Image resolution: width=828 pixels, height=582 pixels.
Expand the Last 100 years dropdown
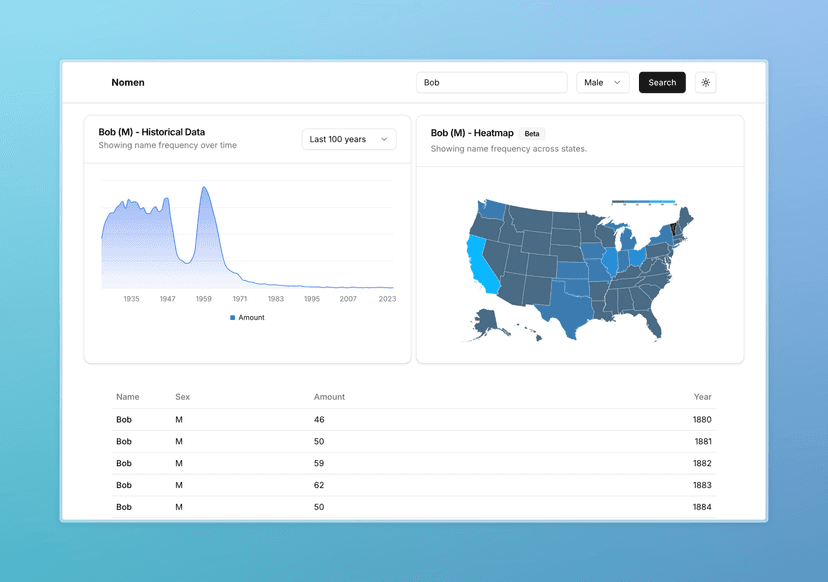(x=349, y=140)
